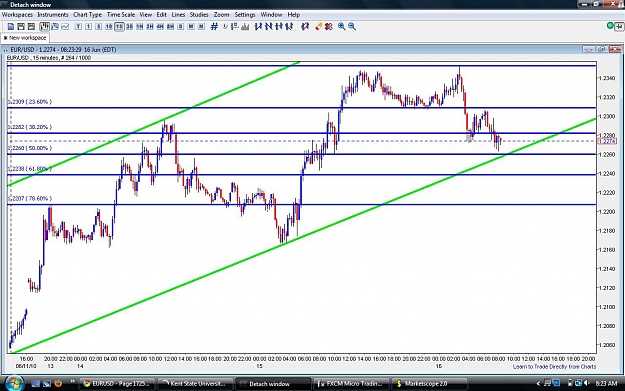
Task: Click the red X remove icon
Action: pyautogui.click(x=328, y=27)
